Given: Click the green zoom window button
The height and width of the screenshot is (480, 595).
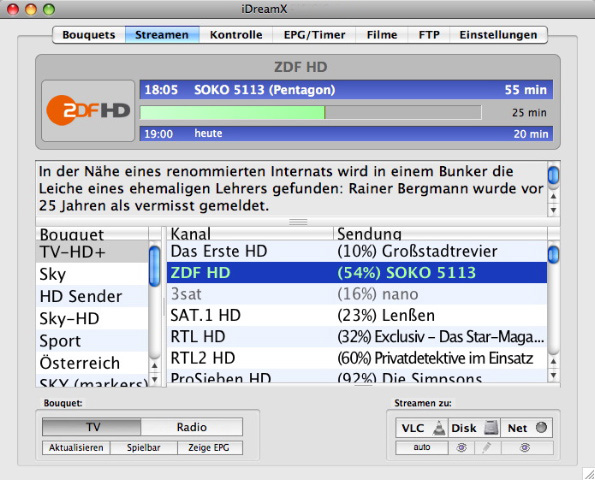Looking at the screenshot, I should click(49, 9).
